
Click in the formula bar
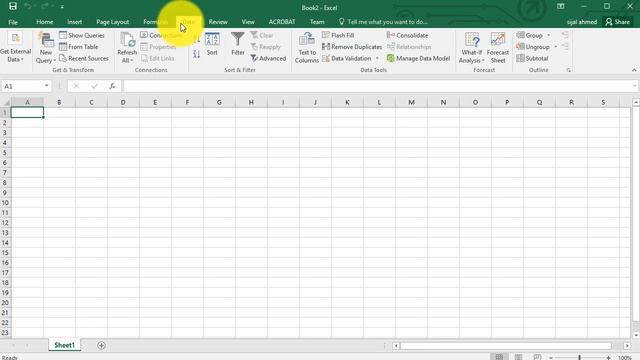pos(378,86)
